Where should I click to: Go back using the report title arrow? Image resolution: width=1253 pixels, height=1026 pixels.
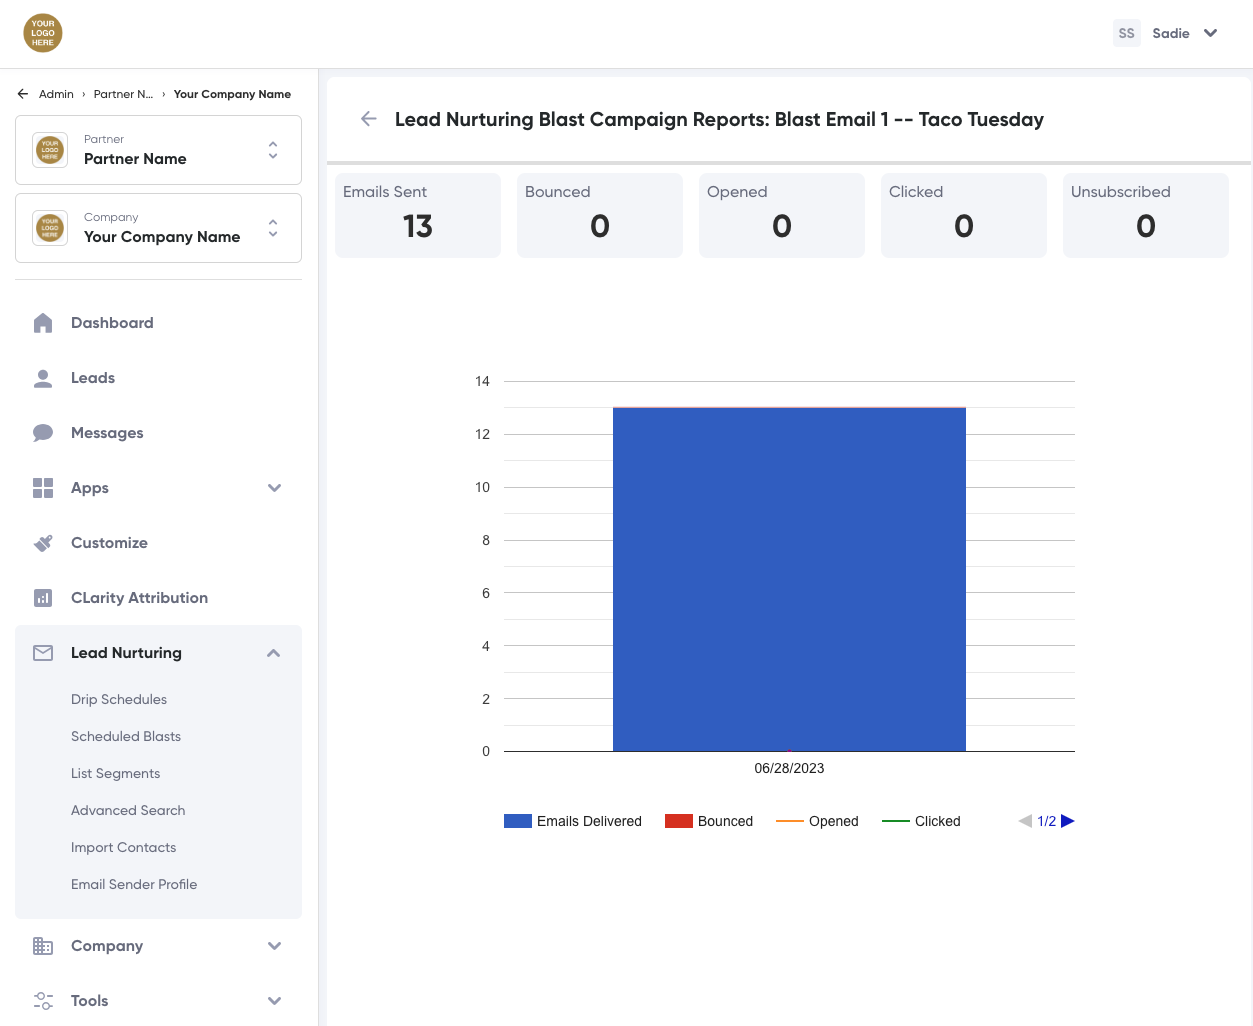369,119
